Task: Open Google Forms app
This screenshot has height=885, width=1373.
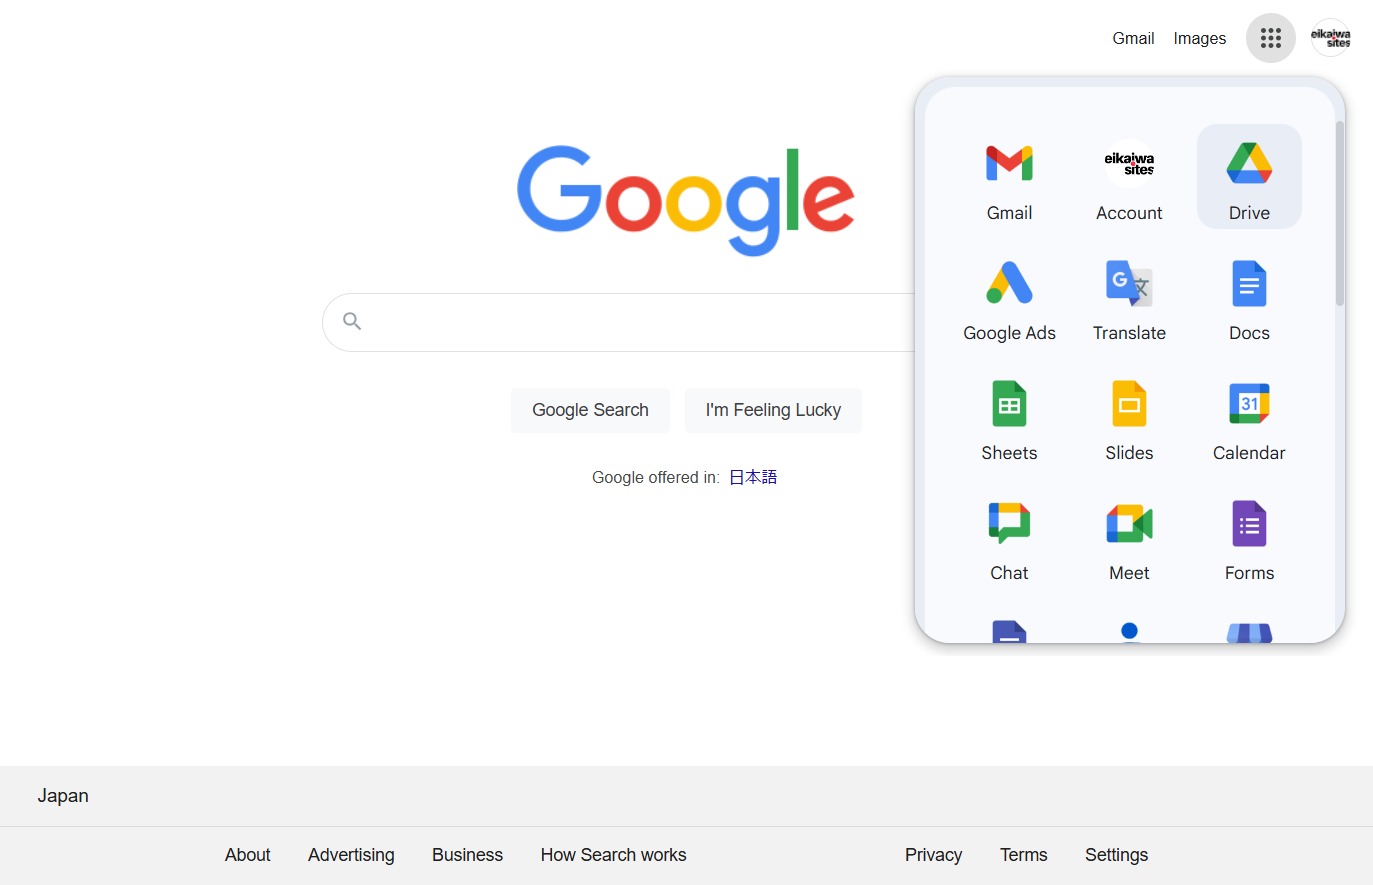Action: click(x=1249, y=537)
